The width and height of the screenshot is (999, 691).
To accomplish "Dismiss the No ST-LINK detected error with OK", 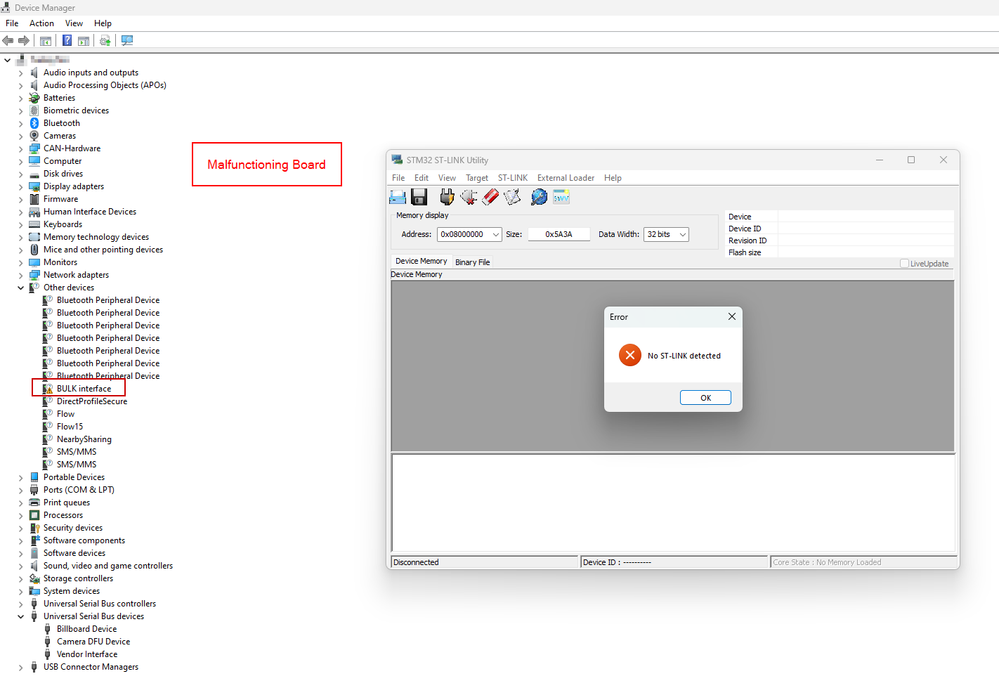I will coord(705,397).
